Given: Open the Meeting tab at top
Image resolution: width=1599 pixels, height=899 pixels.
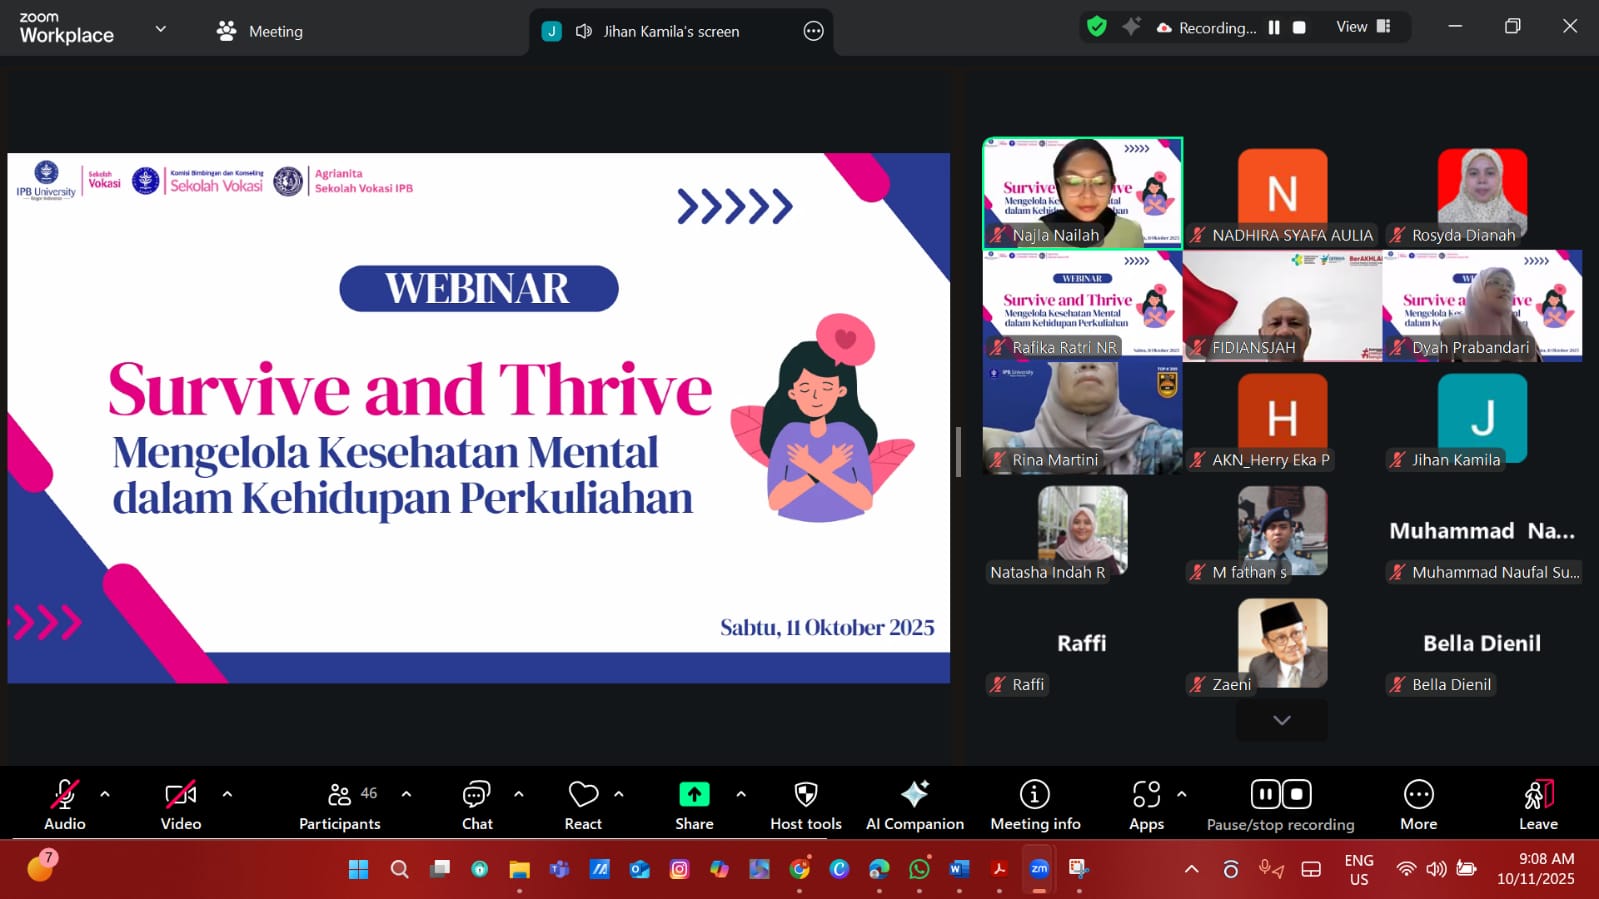Looking at the screenshot, I should click(x=260, y=31).
